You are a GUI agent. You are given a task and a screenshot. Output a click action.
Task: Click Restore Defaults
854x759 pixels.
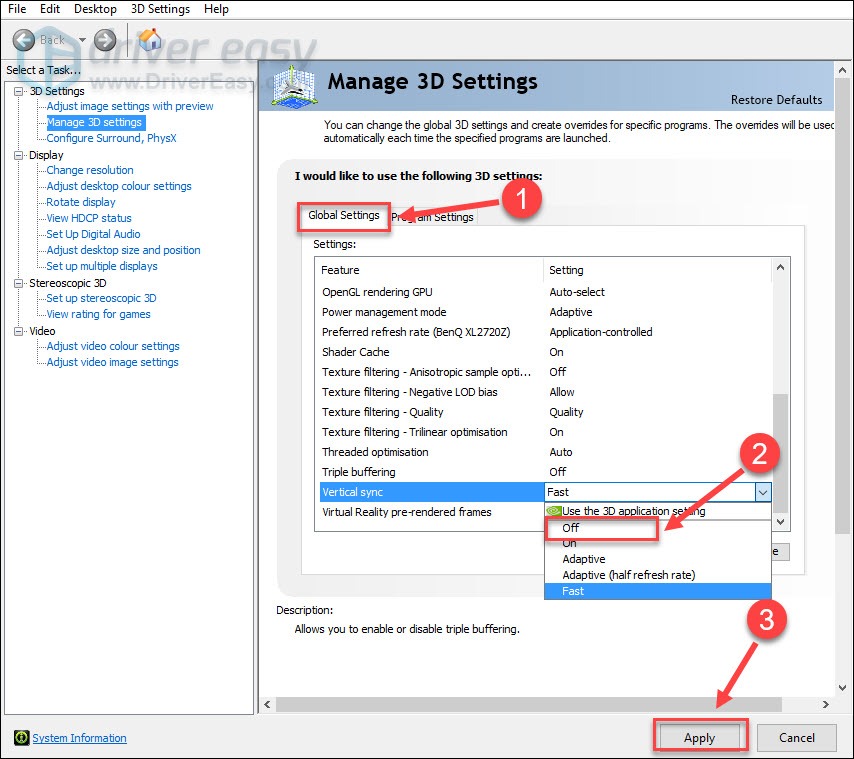[776, 100]
